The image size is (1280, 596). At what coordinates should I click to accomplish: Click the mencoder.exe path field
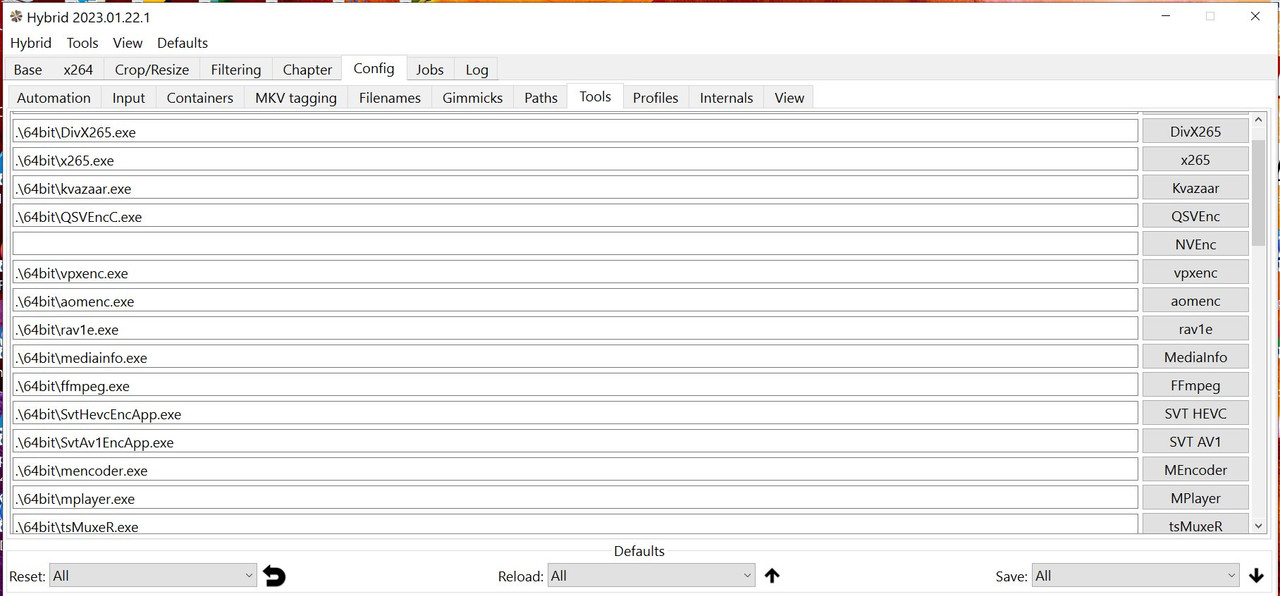point(575,470)
